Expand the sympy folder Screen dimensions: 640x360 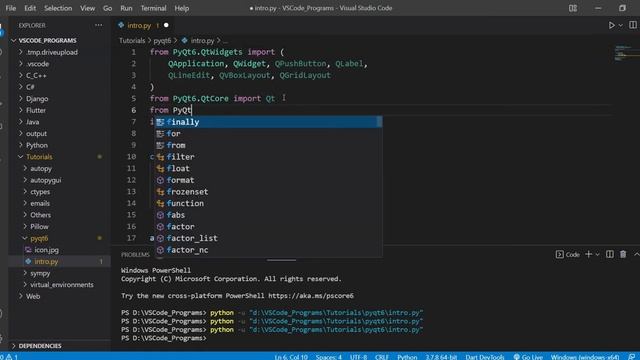click(x=40, y=273)
